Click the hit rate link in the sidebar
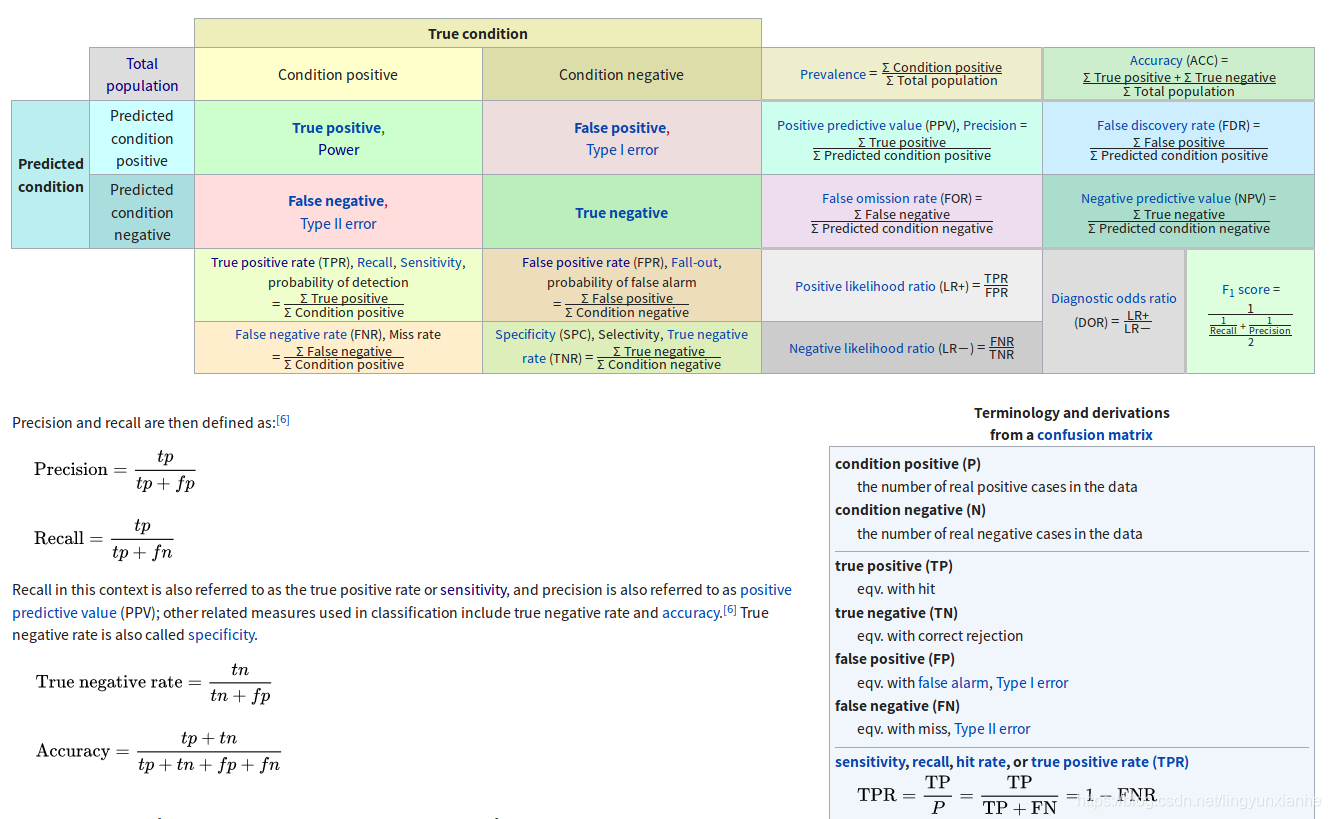Image resolution: width=1331 pixels, height=819 pixels. click(x=981, y=762)
